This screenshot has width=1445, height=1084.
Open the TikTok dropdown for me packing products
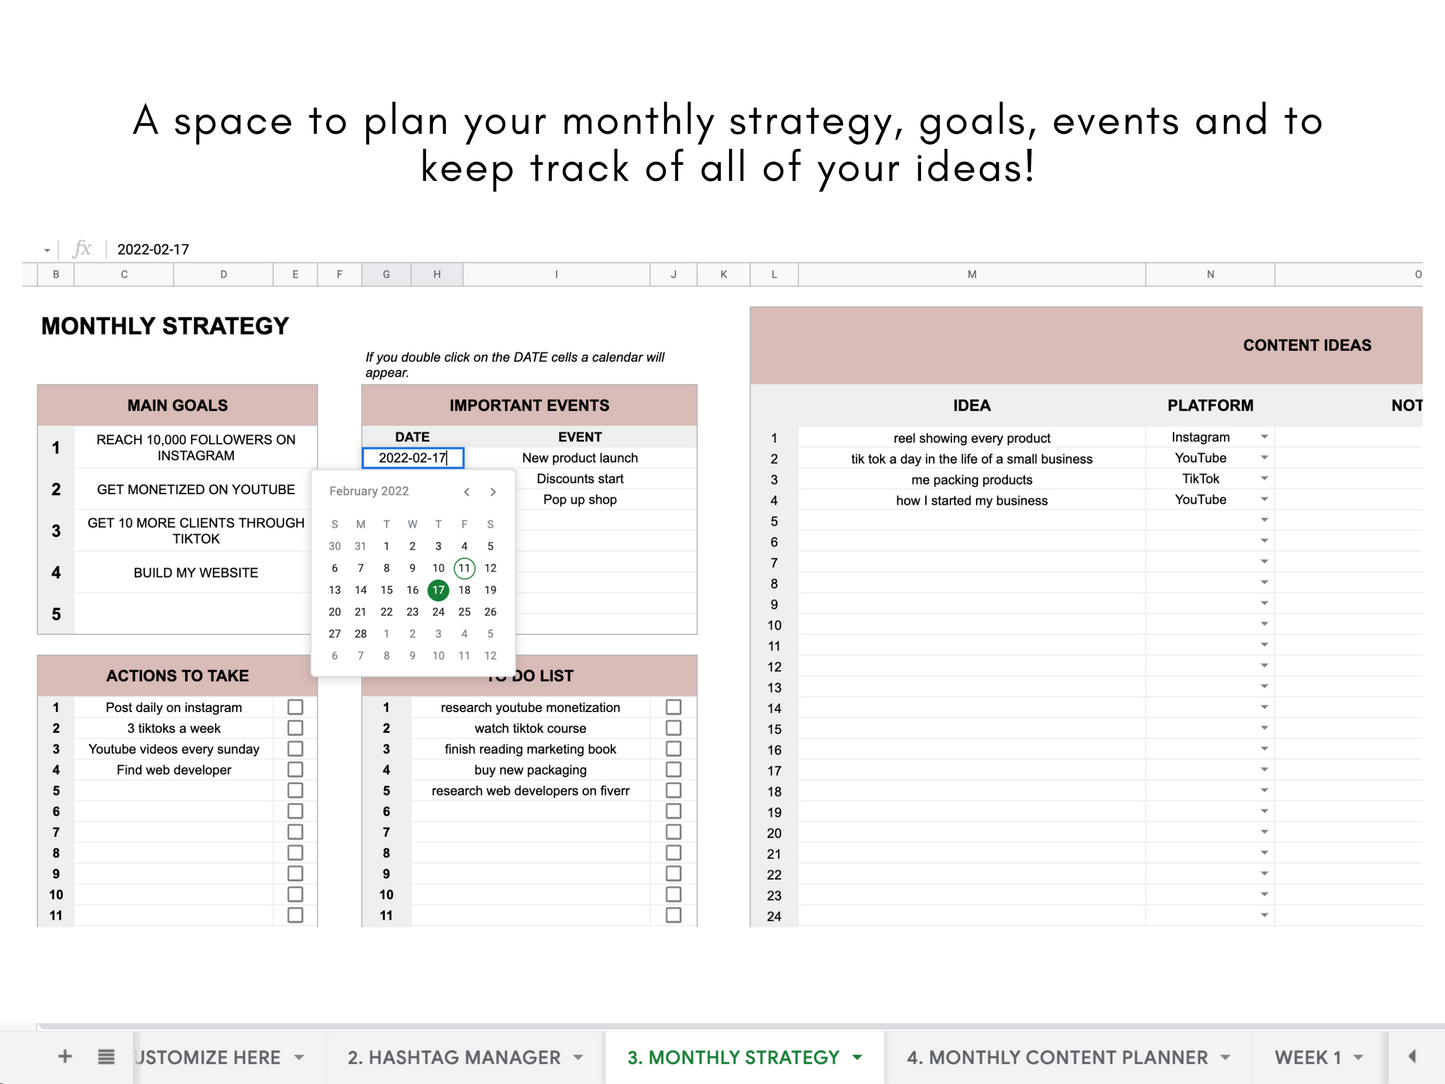pyautogui.click(x=1264, y=479)
